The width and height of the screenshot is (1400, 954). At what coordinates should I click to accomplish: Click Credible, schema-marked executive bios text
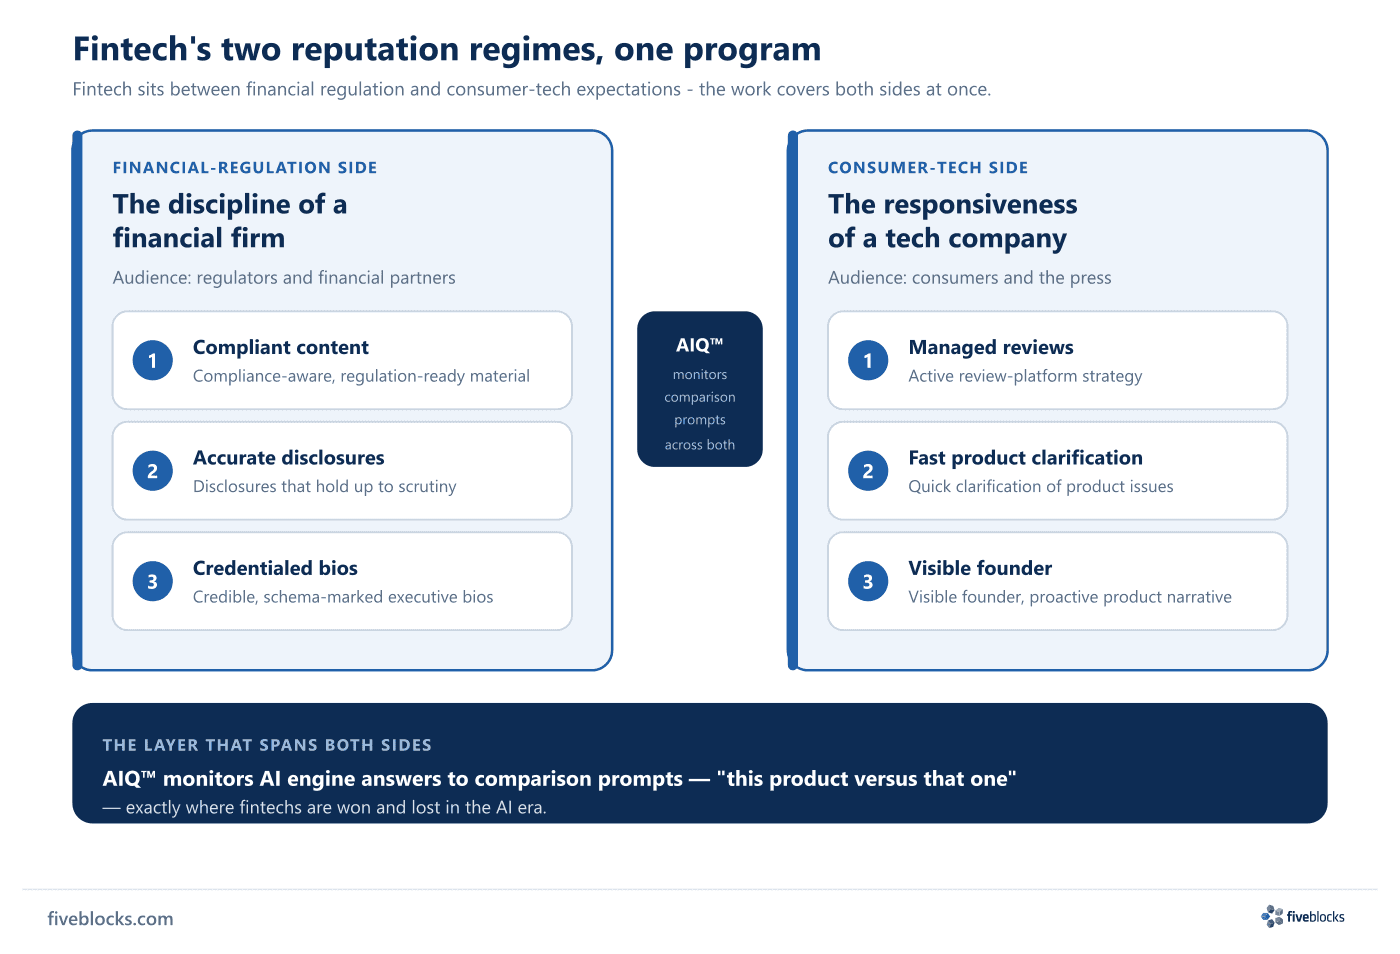(343, 597)
